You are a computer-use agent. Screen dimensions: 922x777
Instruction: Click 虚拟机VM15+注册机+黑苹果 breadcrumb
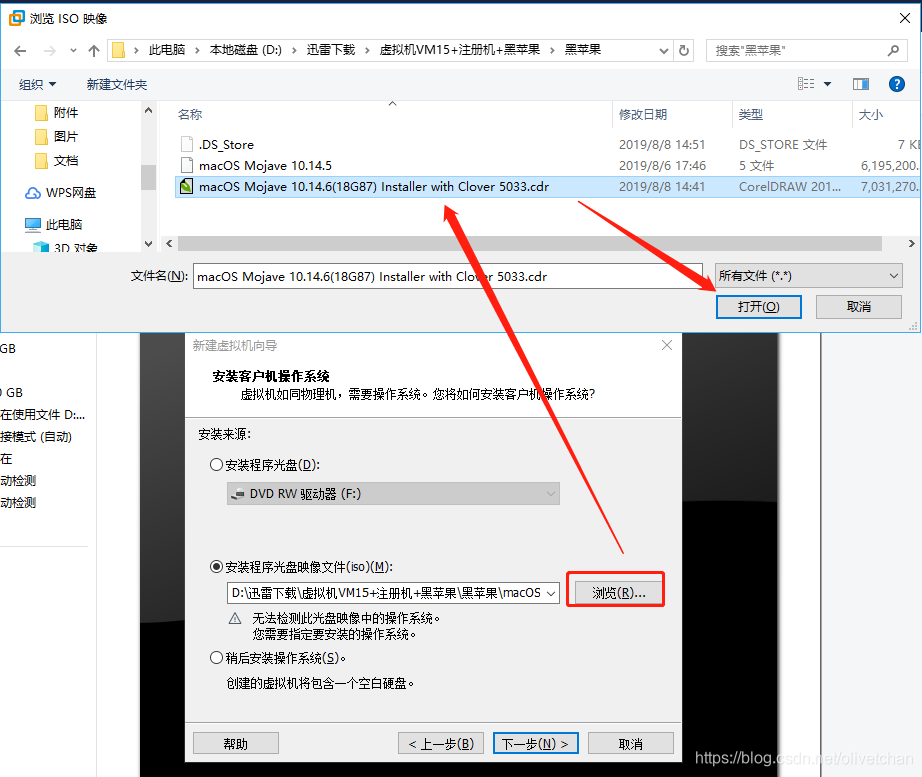click(x=459, y=50)
